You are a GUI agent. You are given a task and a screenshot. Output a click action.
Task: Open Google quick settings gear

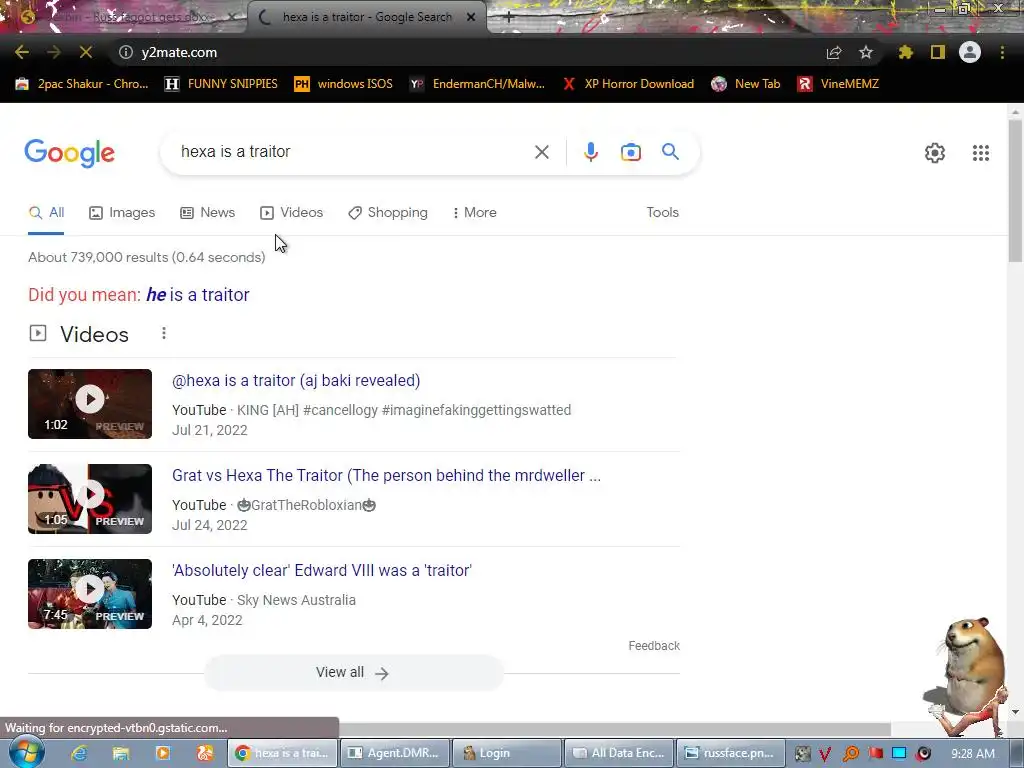click(935, 153)
